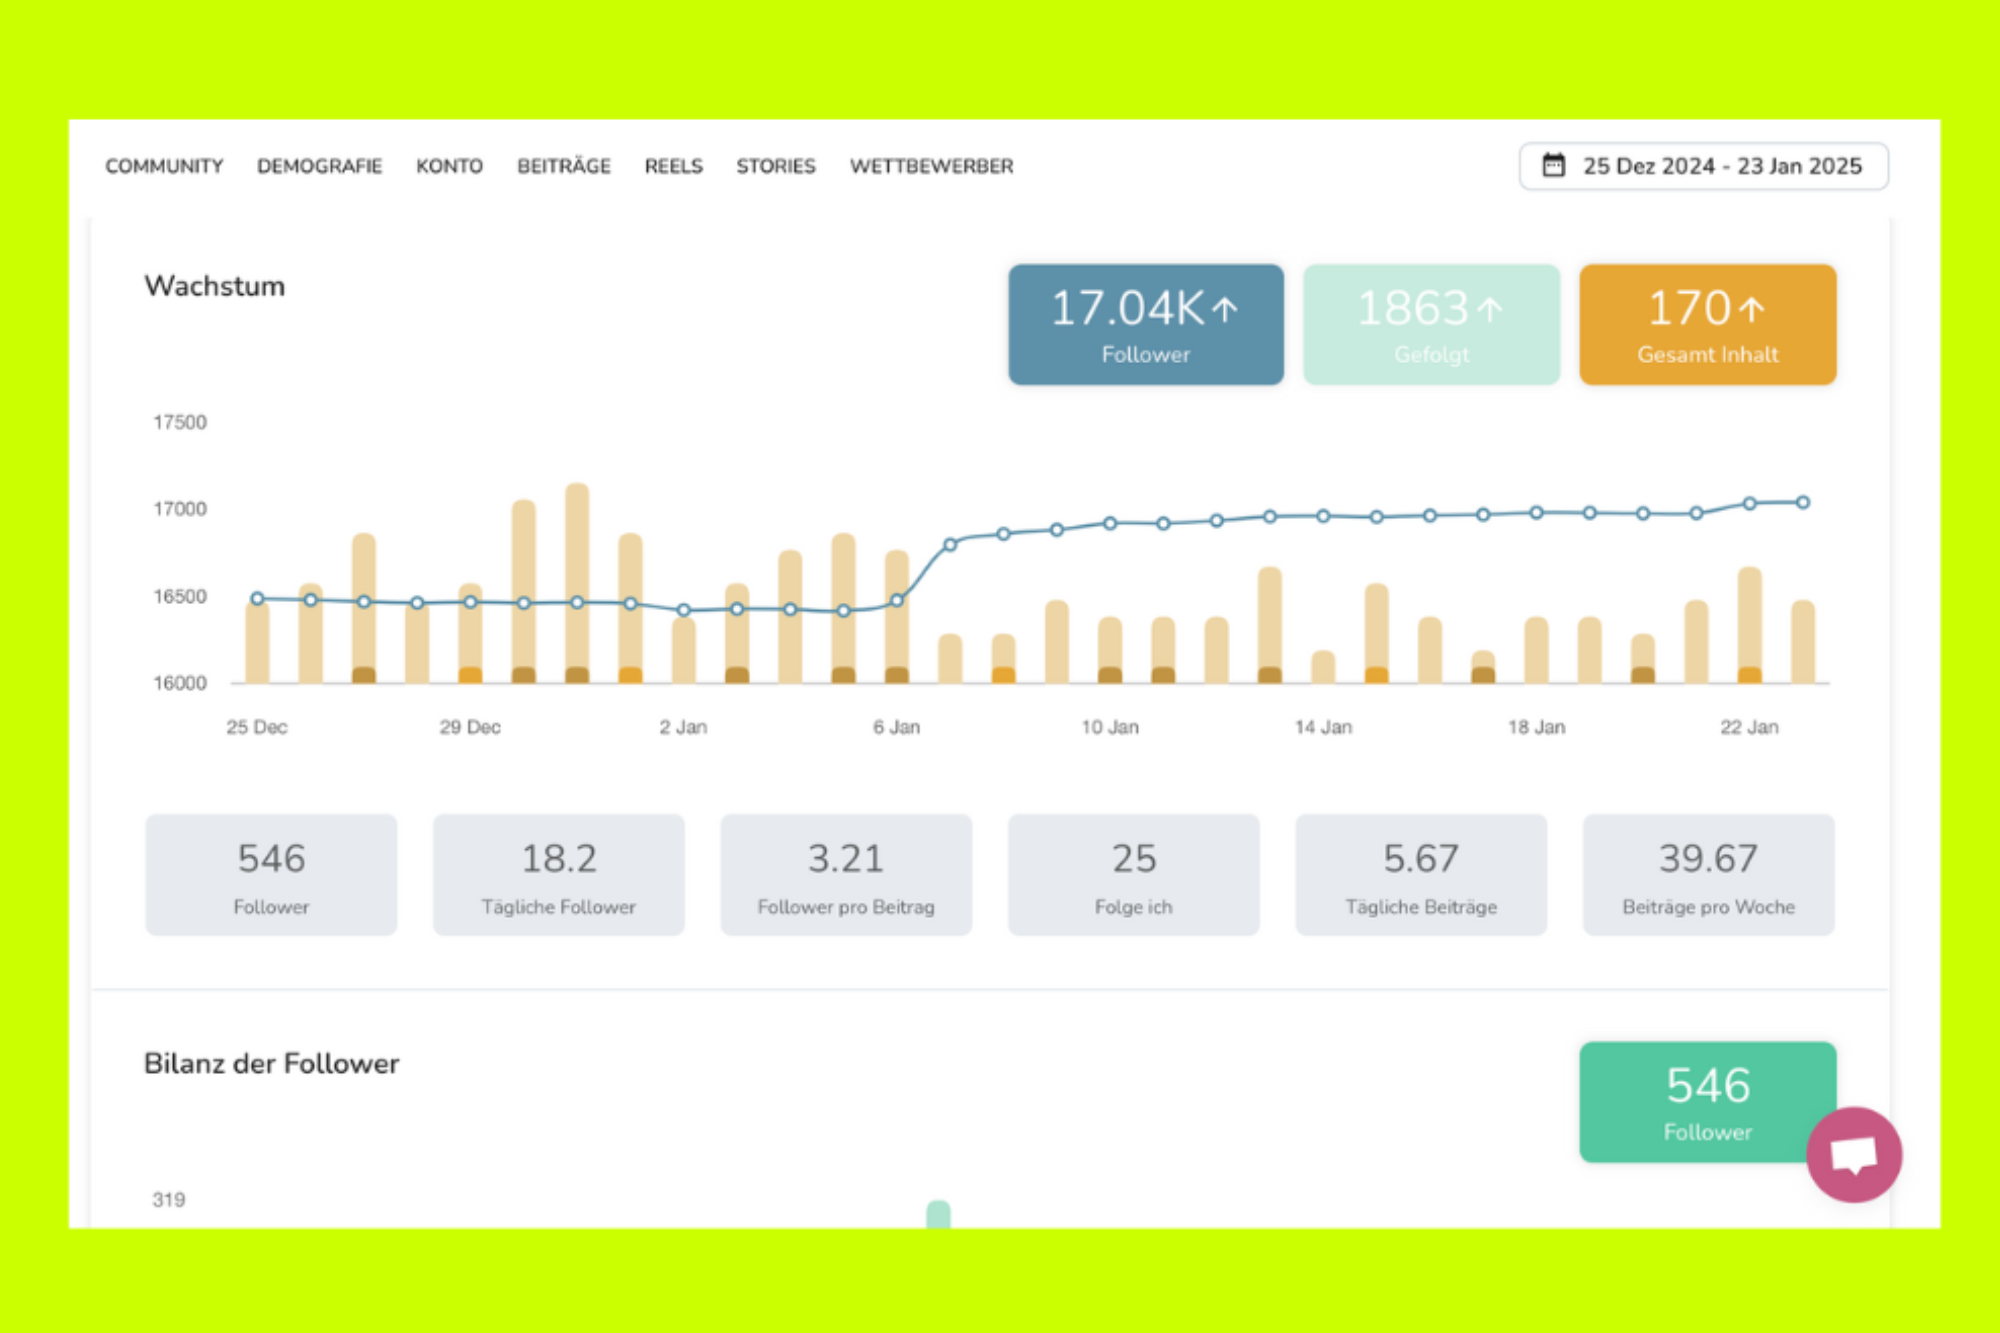2000x1333 pixels.
Task: Open the DEMOGRAFIE tab
Action: tap(319, 166)
